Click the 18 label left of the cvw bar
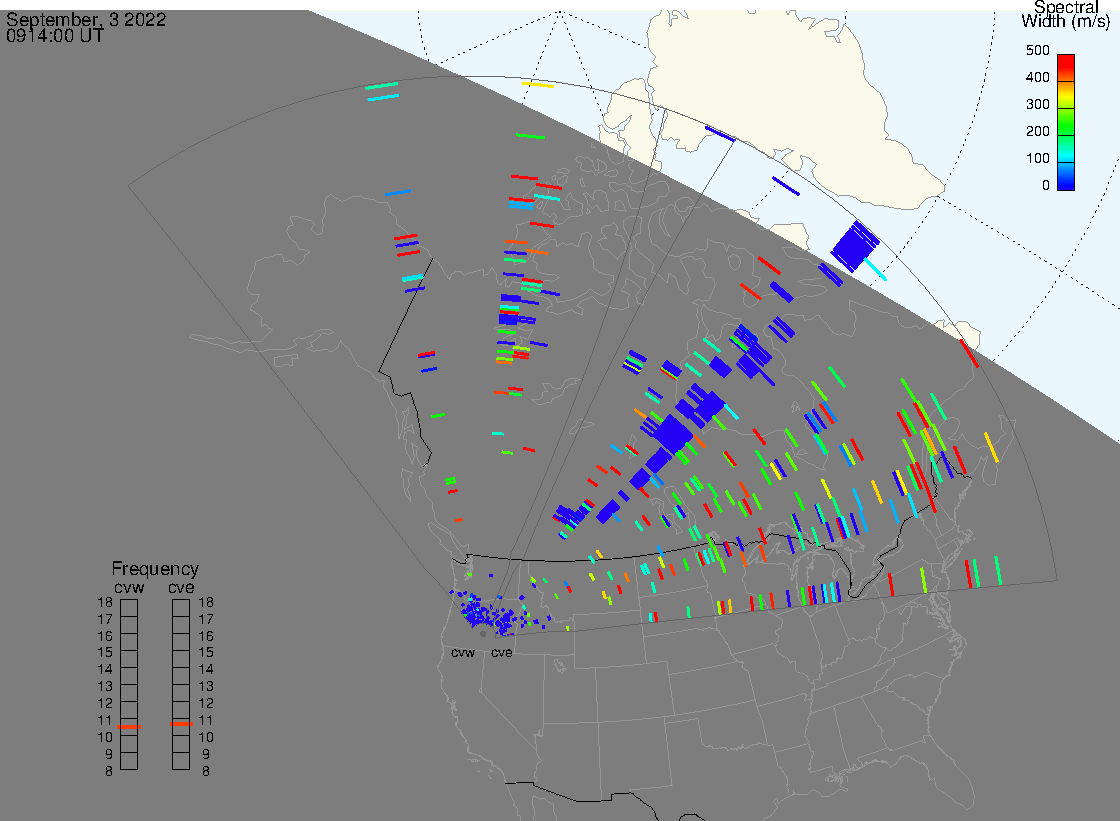Image resolution: width=1120 pixels, height=821 pixels. tap(105, 602)
